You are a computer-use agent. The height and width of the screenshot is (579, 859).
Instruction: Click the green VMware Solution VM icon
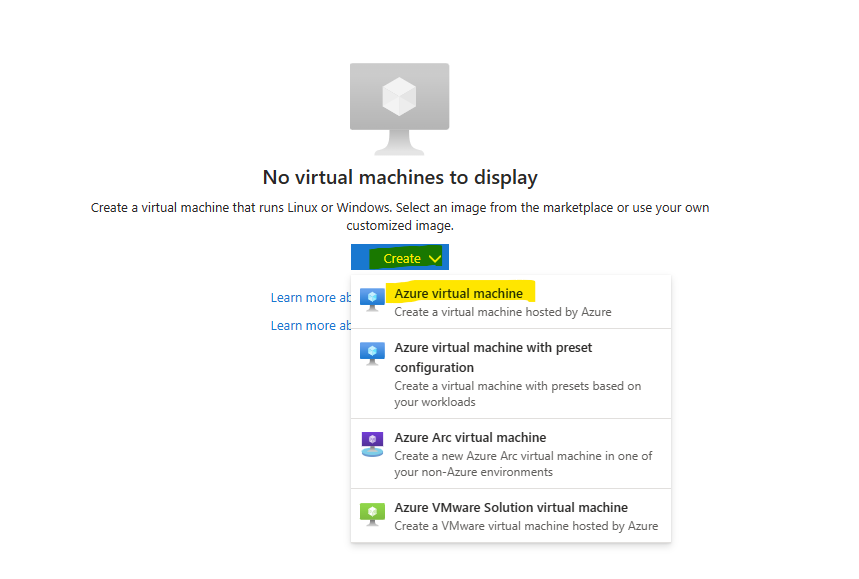click(372, 514)
